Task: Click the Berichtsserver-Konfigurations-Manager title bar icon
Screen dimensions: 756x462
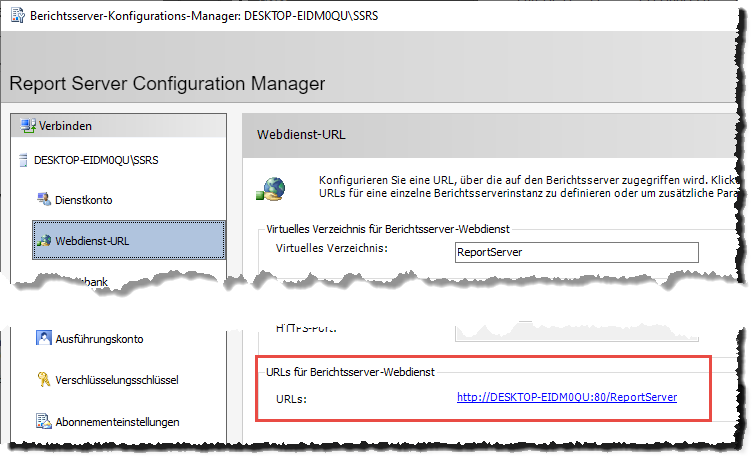Action: pyautogui.click(x=18, y=15)
